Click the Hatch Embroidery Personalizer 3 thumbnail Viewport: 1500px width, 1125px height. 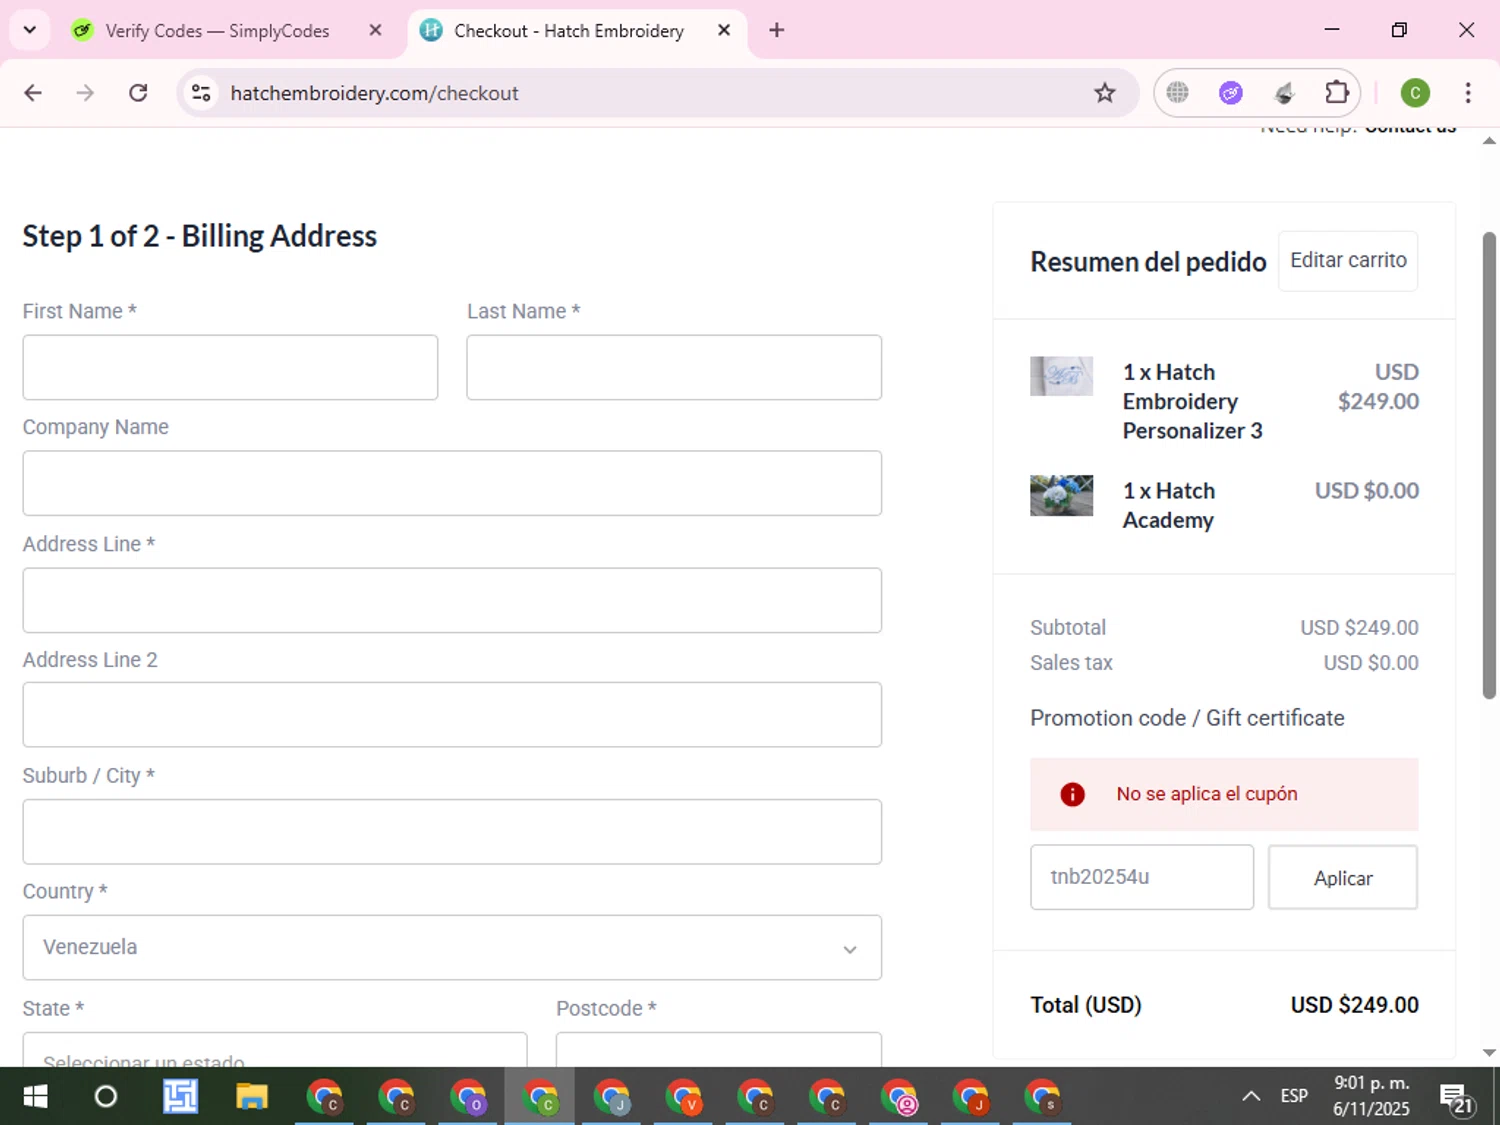[x=1061, y=376]
